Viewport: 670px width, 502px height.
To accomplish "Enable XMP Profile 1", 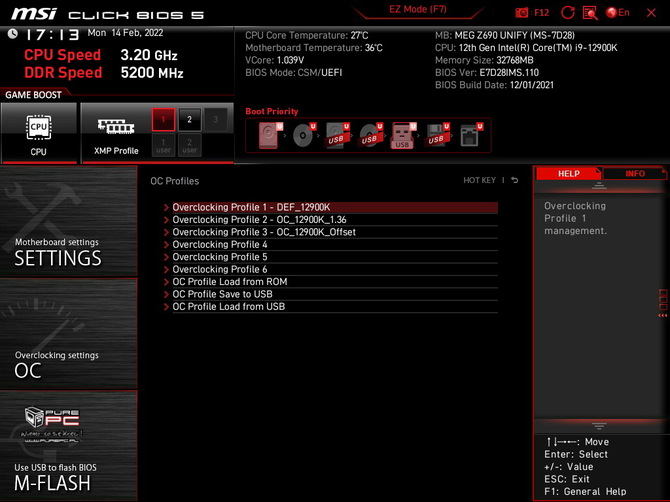I will 163,120.
